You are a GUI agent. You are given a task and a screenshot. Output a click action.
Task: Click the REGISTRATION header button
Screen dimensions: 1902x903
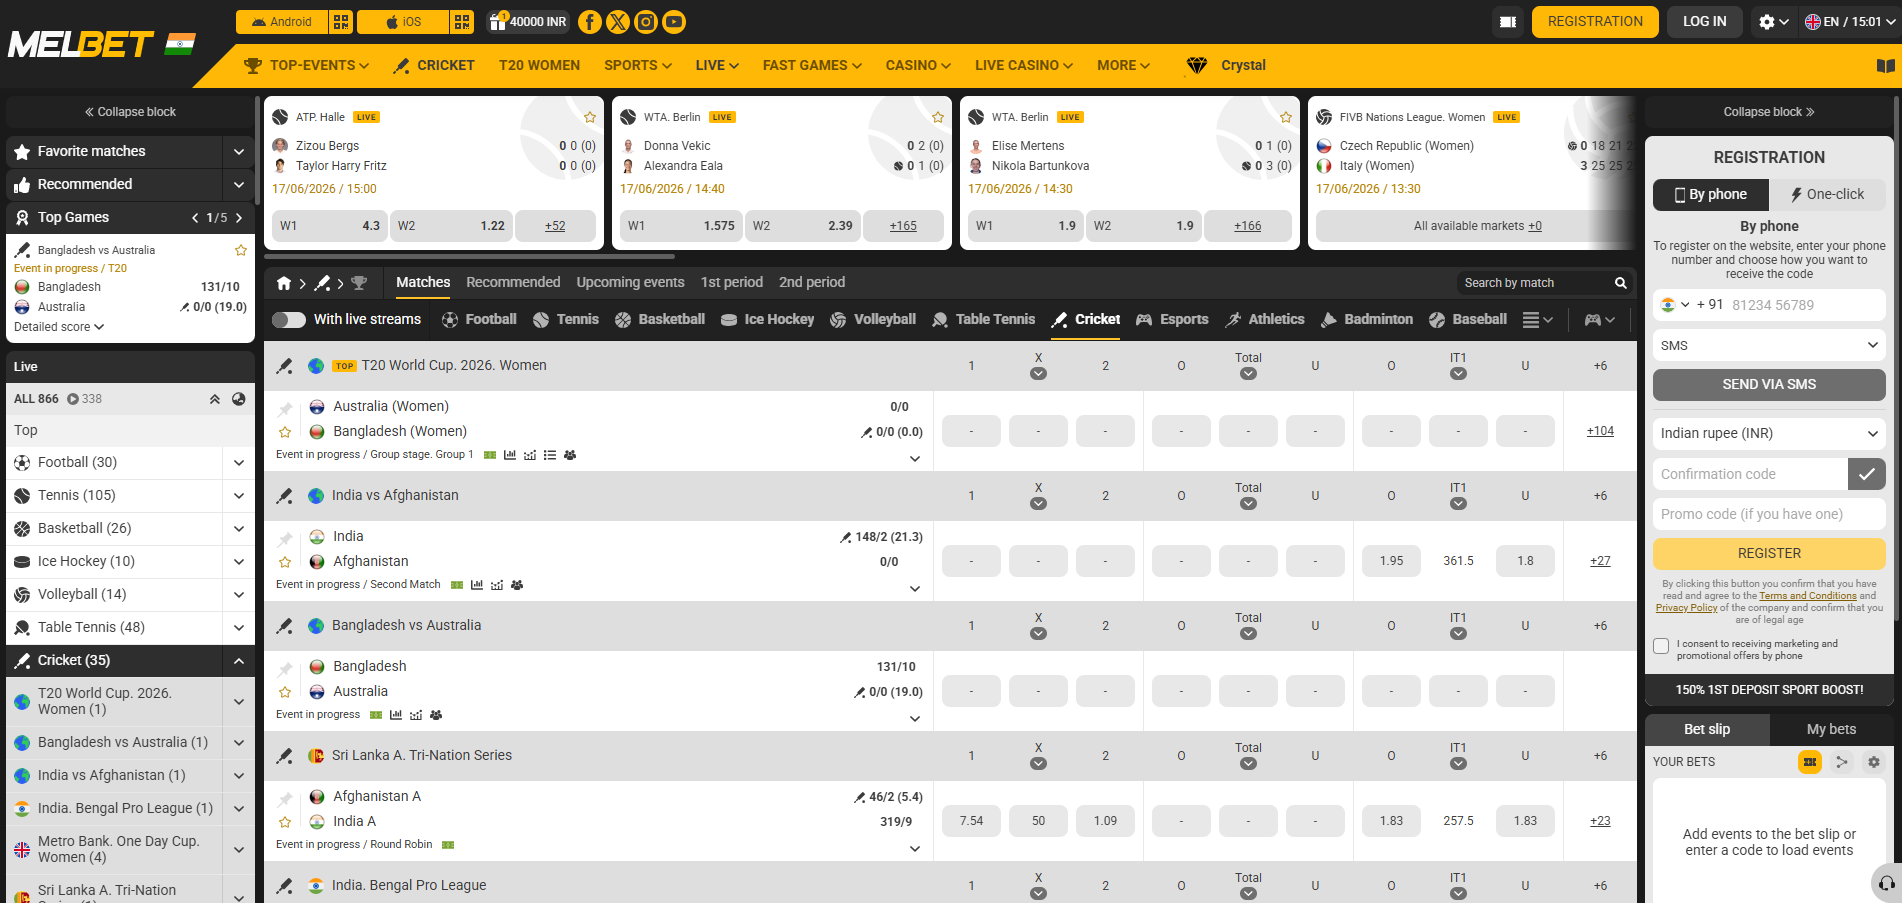[x=1595, y=22]
